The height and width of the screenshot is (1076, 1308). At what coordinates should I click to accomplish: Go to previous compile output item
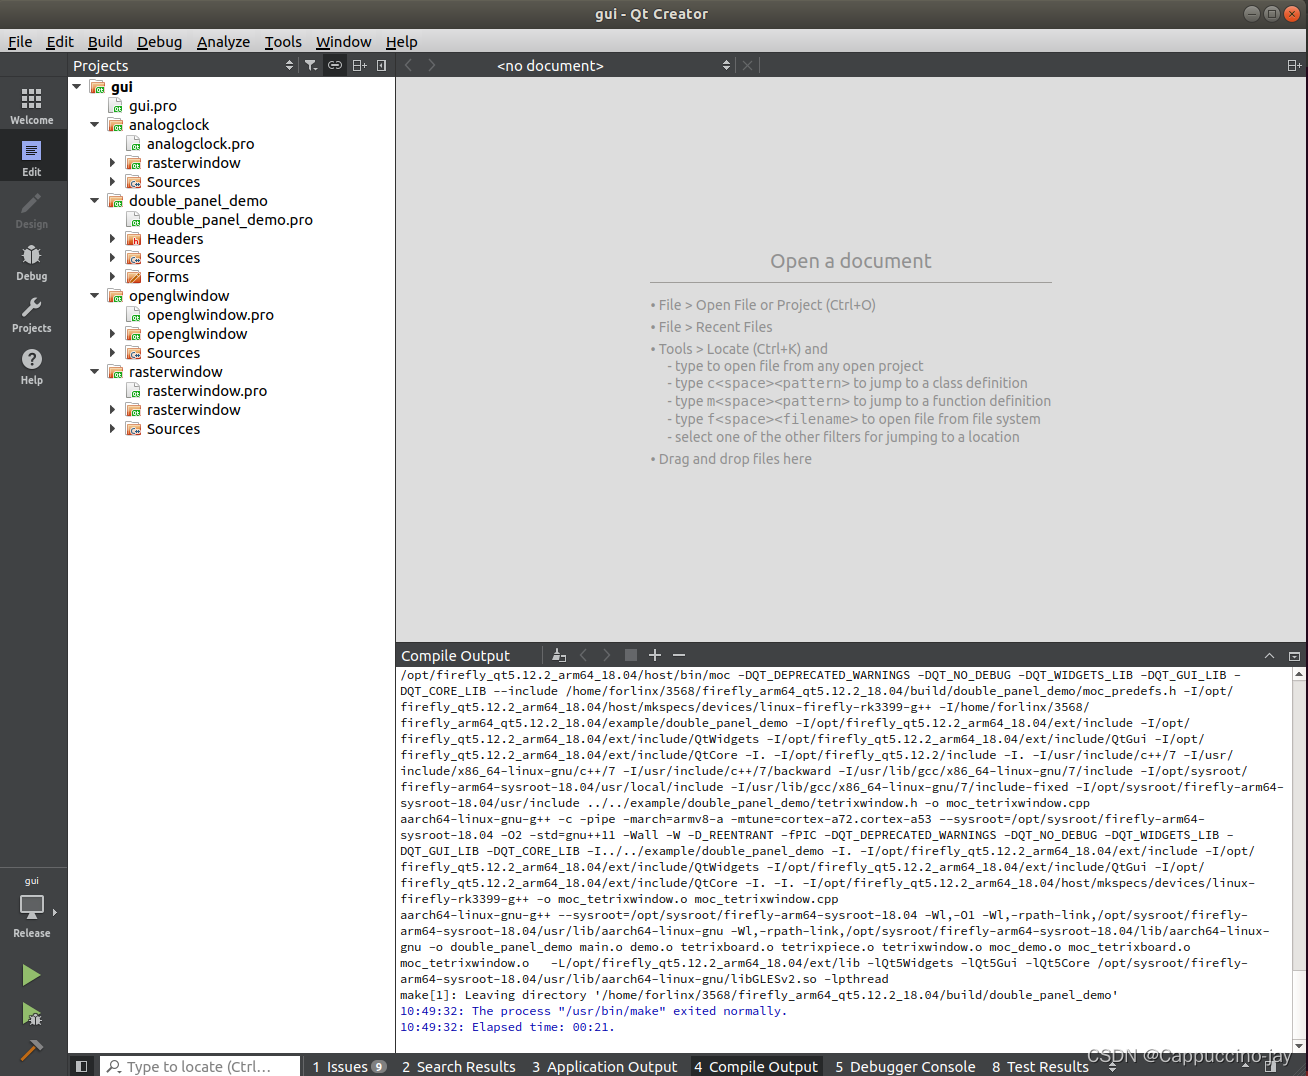584,655
